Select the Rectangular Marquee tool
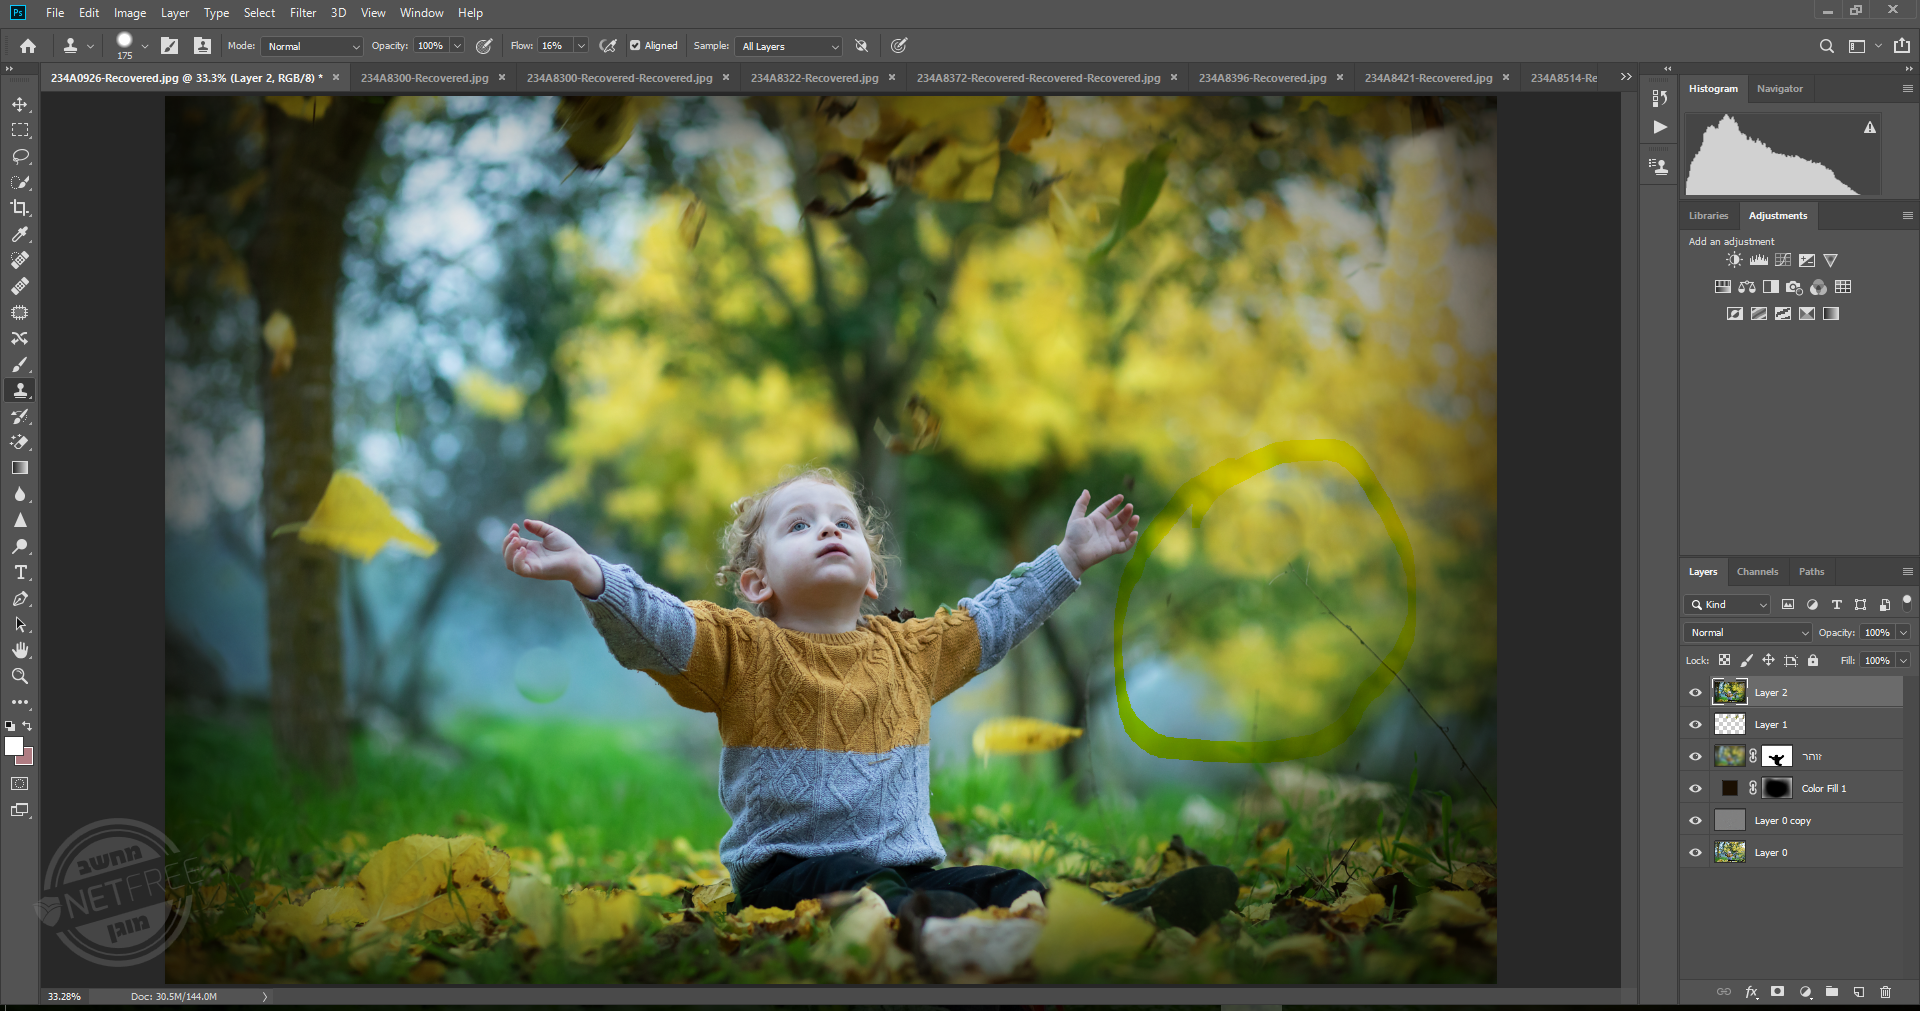 [20, 131]
